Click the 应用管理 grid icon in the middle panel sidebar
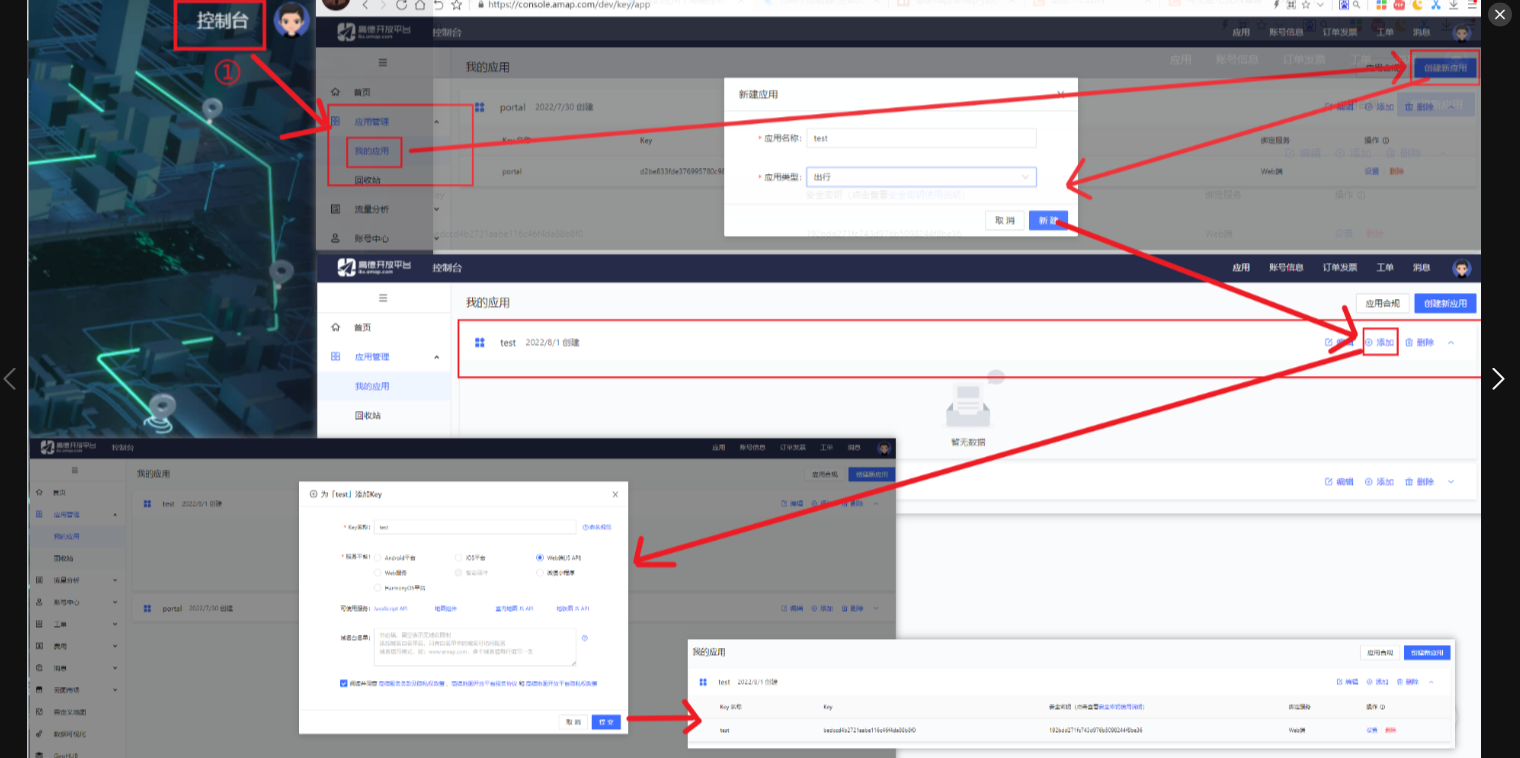The image size is (1520, 758). [x=336, y=357]
